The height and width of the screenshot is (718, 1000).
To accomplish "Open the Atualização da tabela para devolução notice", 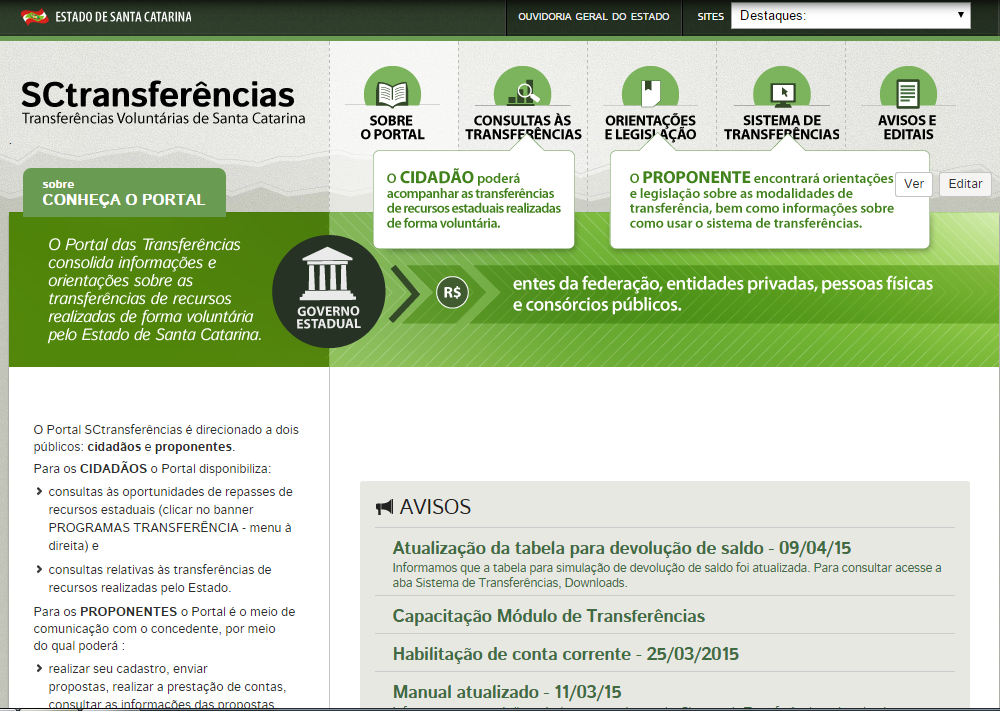I will click(622, 548).
